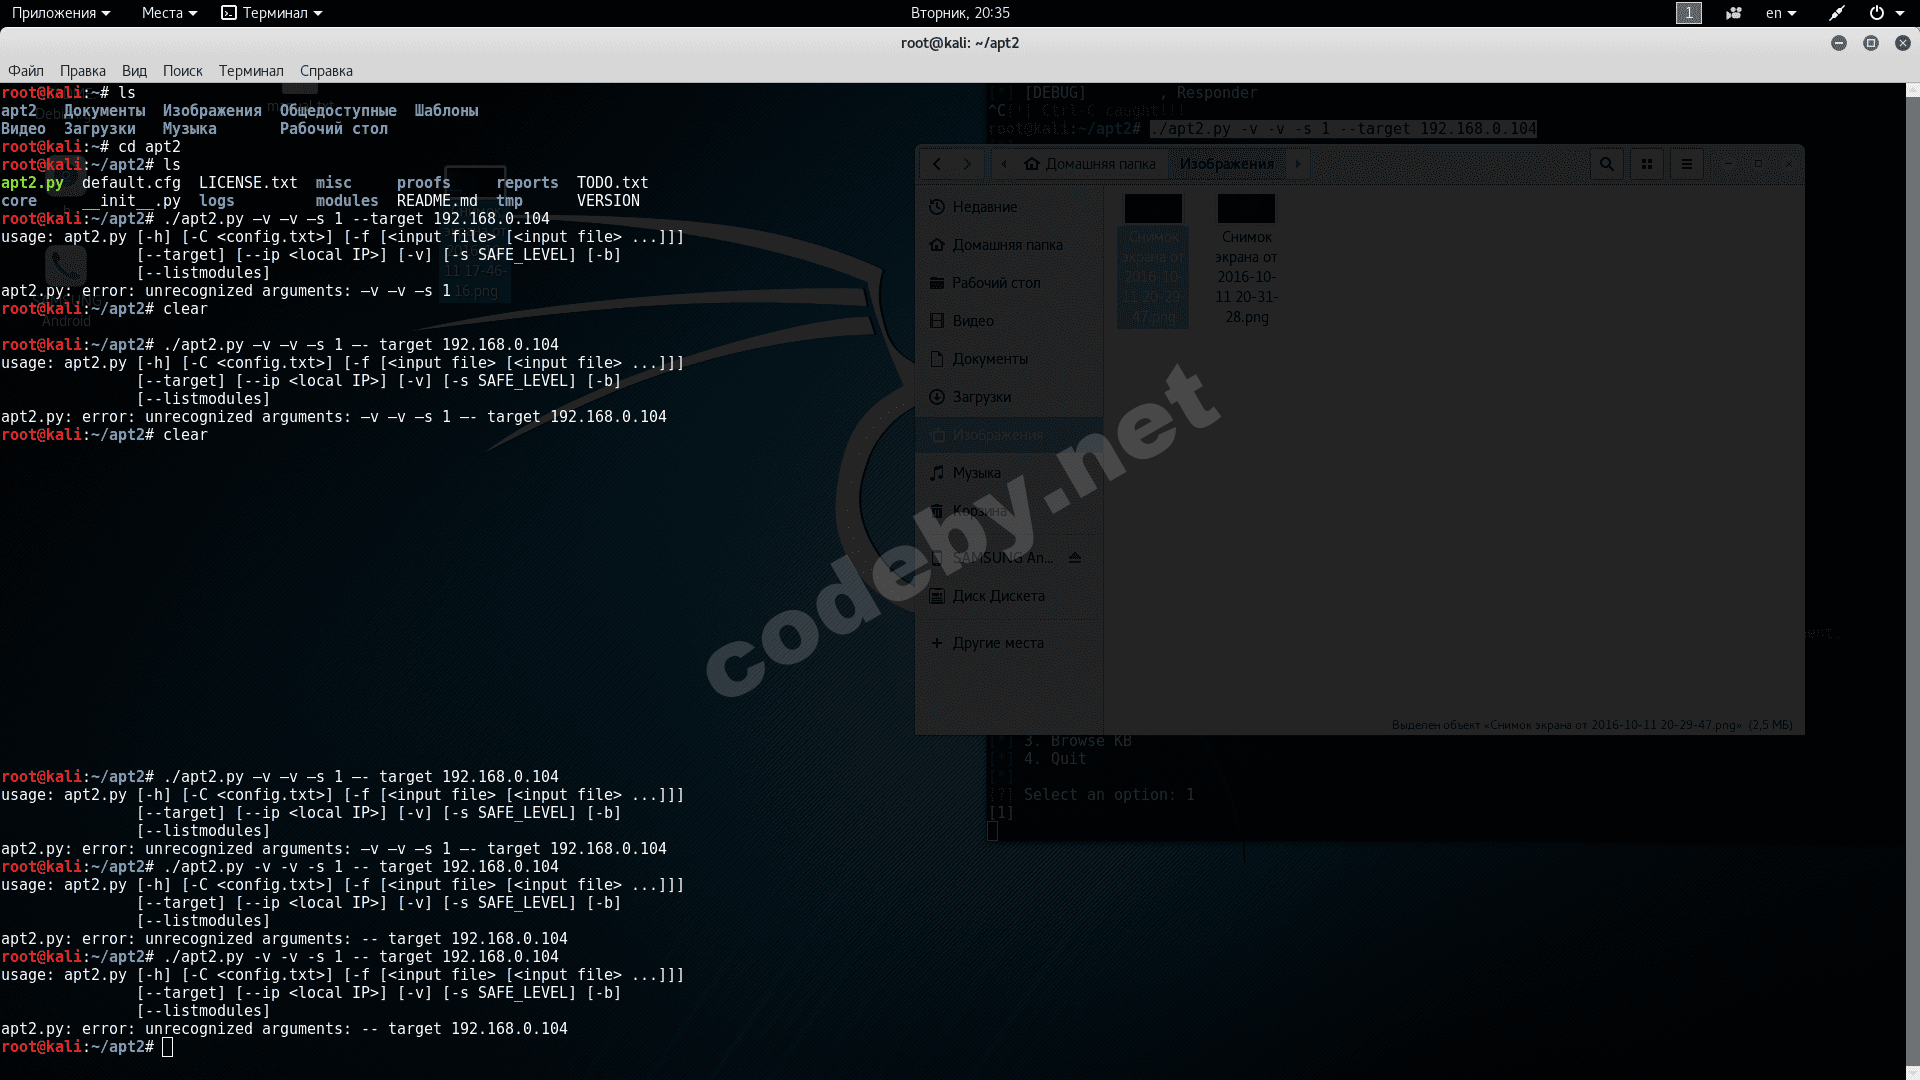Open the Поиск menu
The image size is (1920, 1080).
(182, 71)
